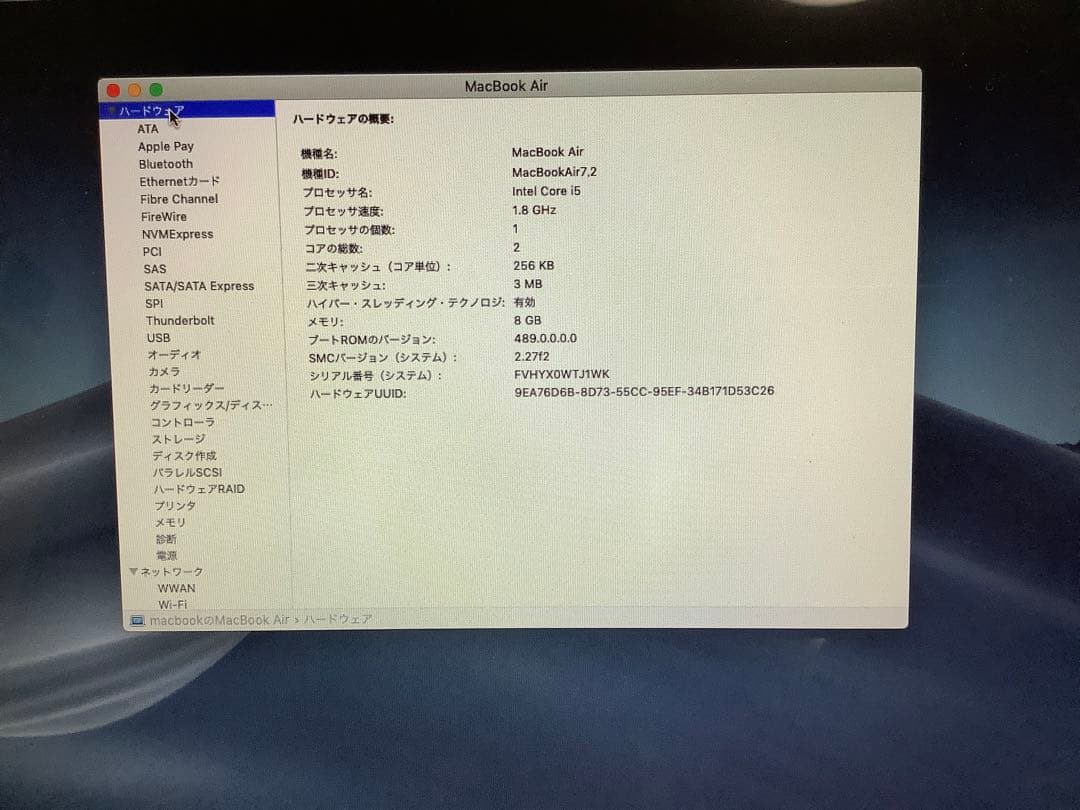Screen dimensions: 1080x810
Task: Open the NVMExpress section
Action: [x=178, y=233]
